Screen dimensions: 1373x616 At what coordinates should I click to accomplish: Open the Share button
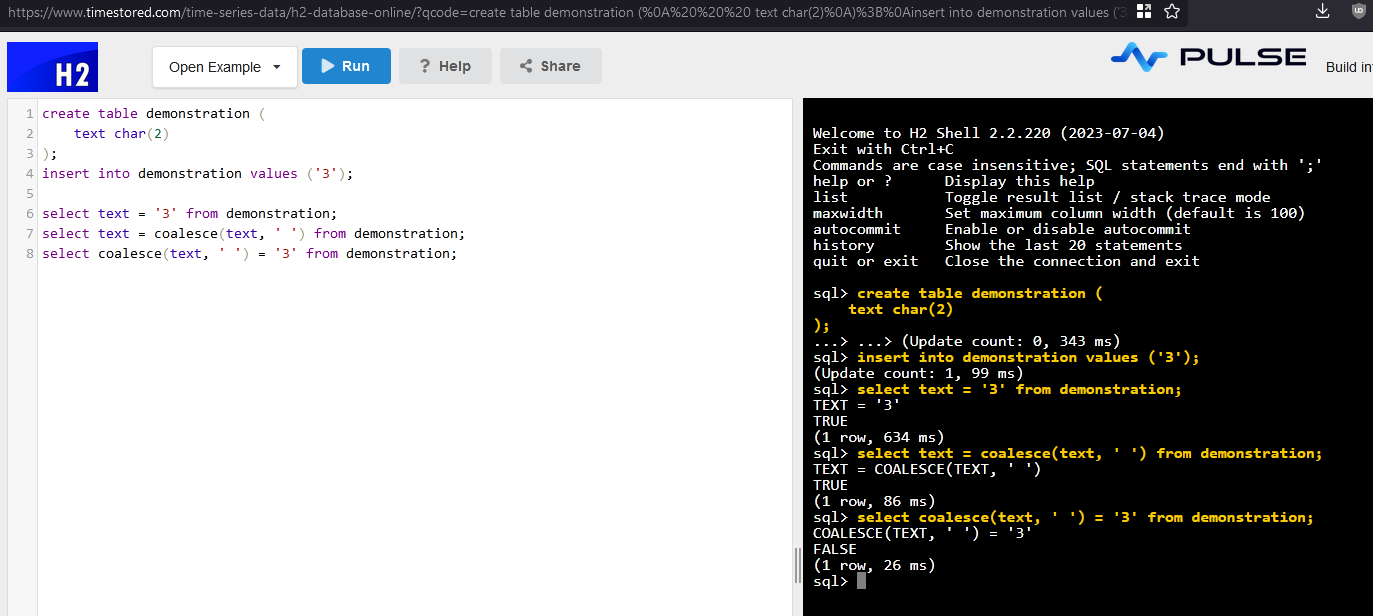[550, 66]
